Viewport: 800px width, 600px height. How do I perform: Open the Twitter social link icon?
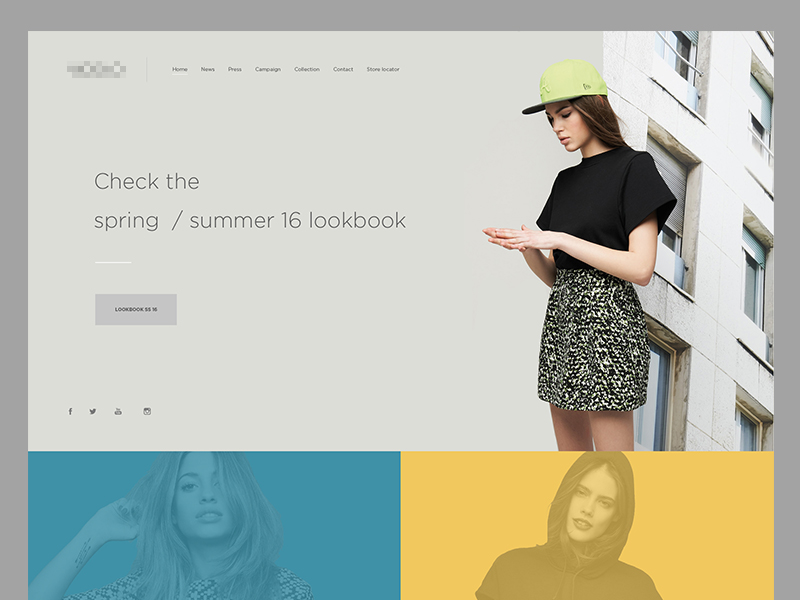pyautogui.click(x=93, y=411)
